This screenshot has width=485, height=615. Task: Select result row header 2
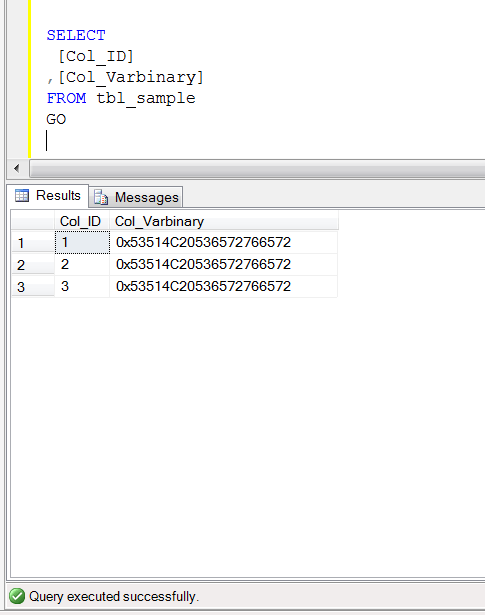[x=33, y=265]
